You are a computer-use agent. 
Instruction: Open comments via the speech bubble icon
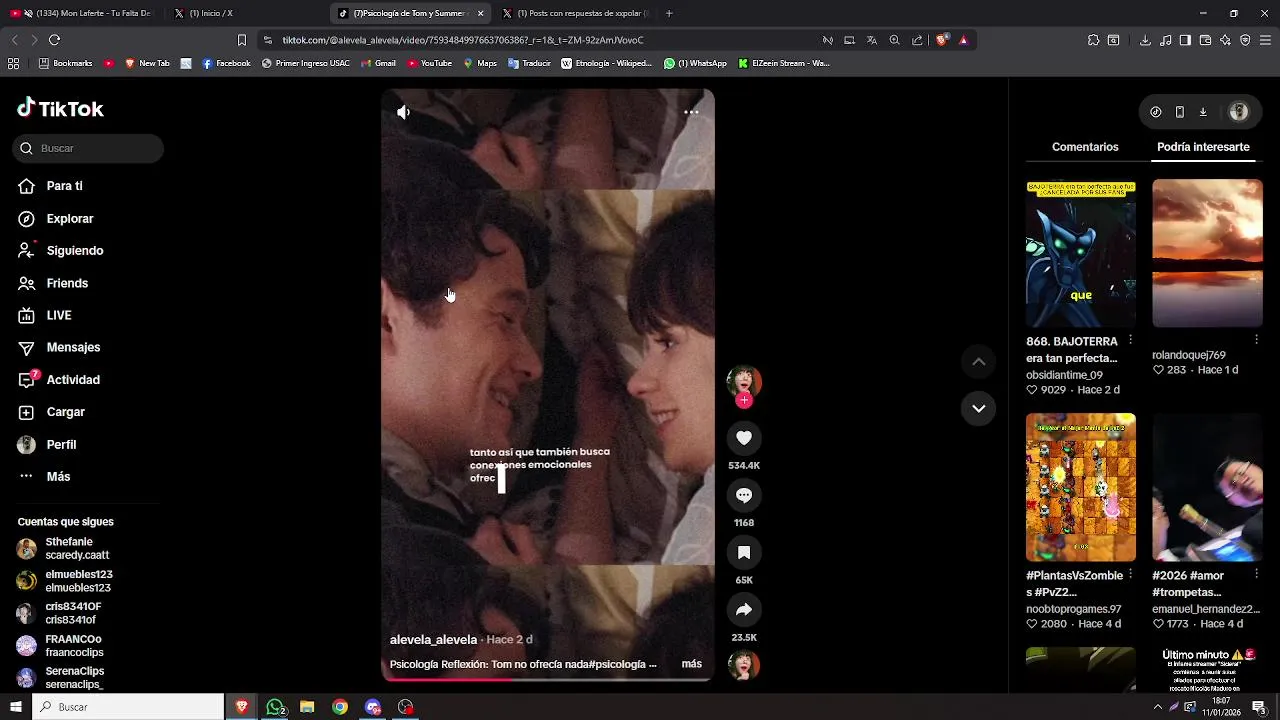[744, 495]
